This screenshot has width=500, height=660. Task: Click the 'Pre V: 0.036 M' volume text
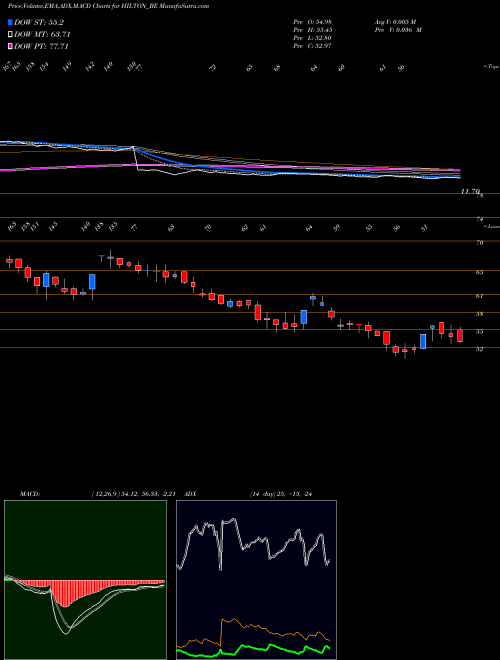tap(398, 30)
